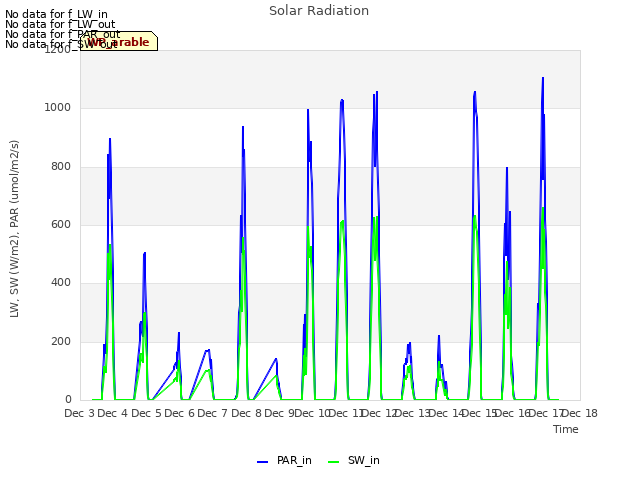The image size is (640, 480).
Task: Click the Time x-axis label
Action: (566, 429)
